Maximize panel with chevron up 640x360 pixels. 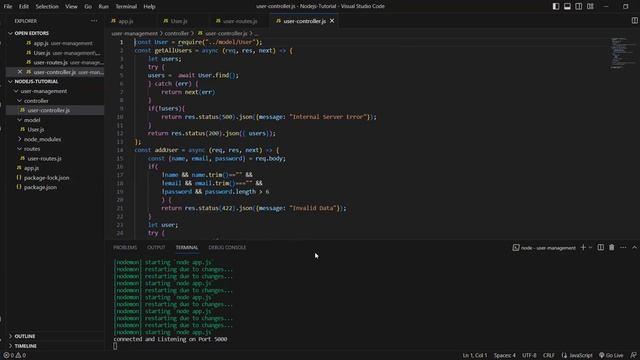pos(634,247)
